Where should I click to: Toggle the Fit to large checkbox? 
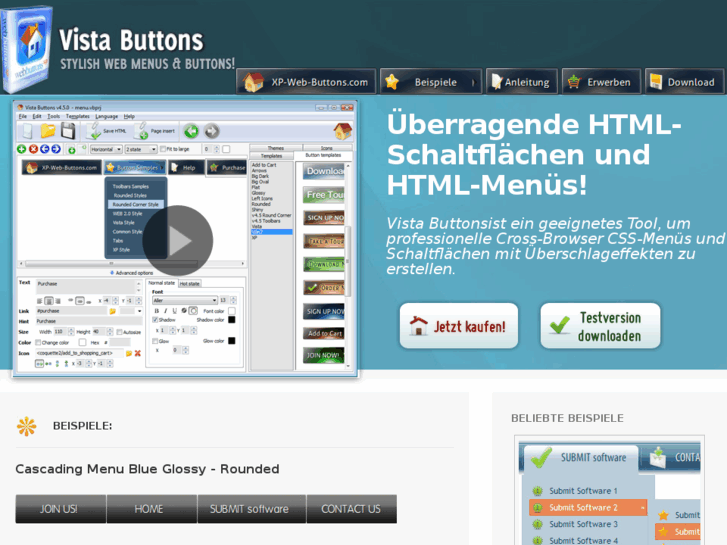coord(163,149)
